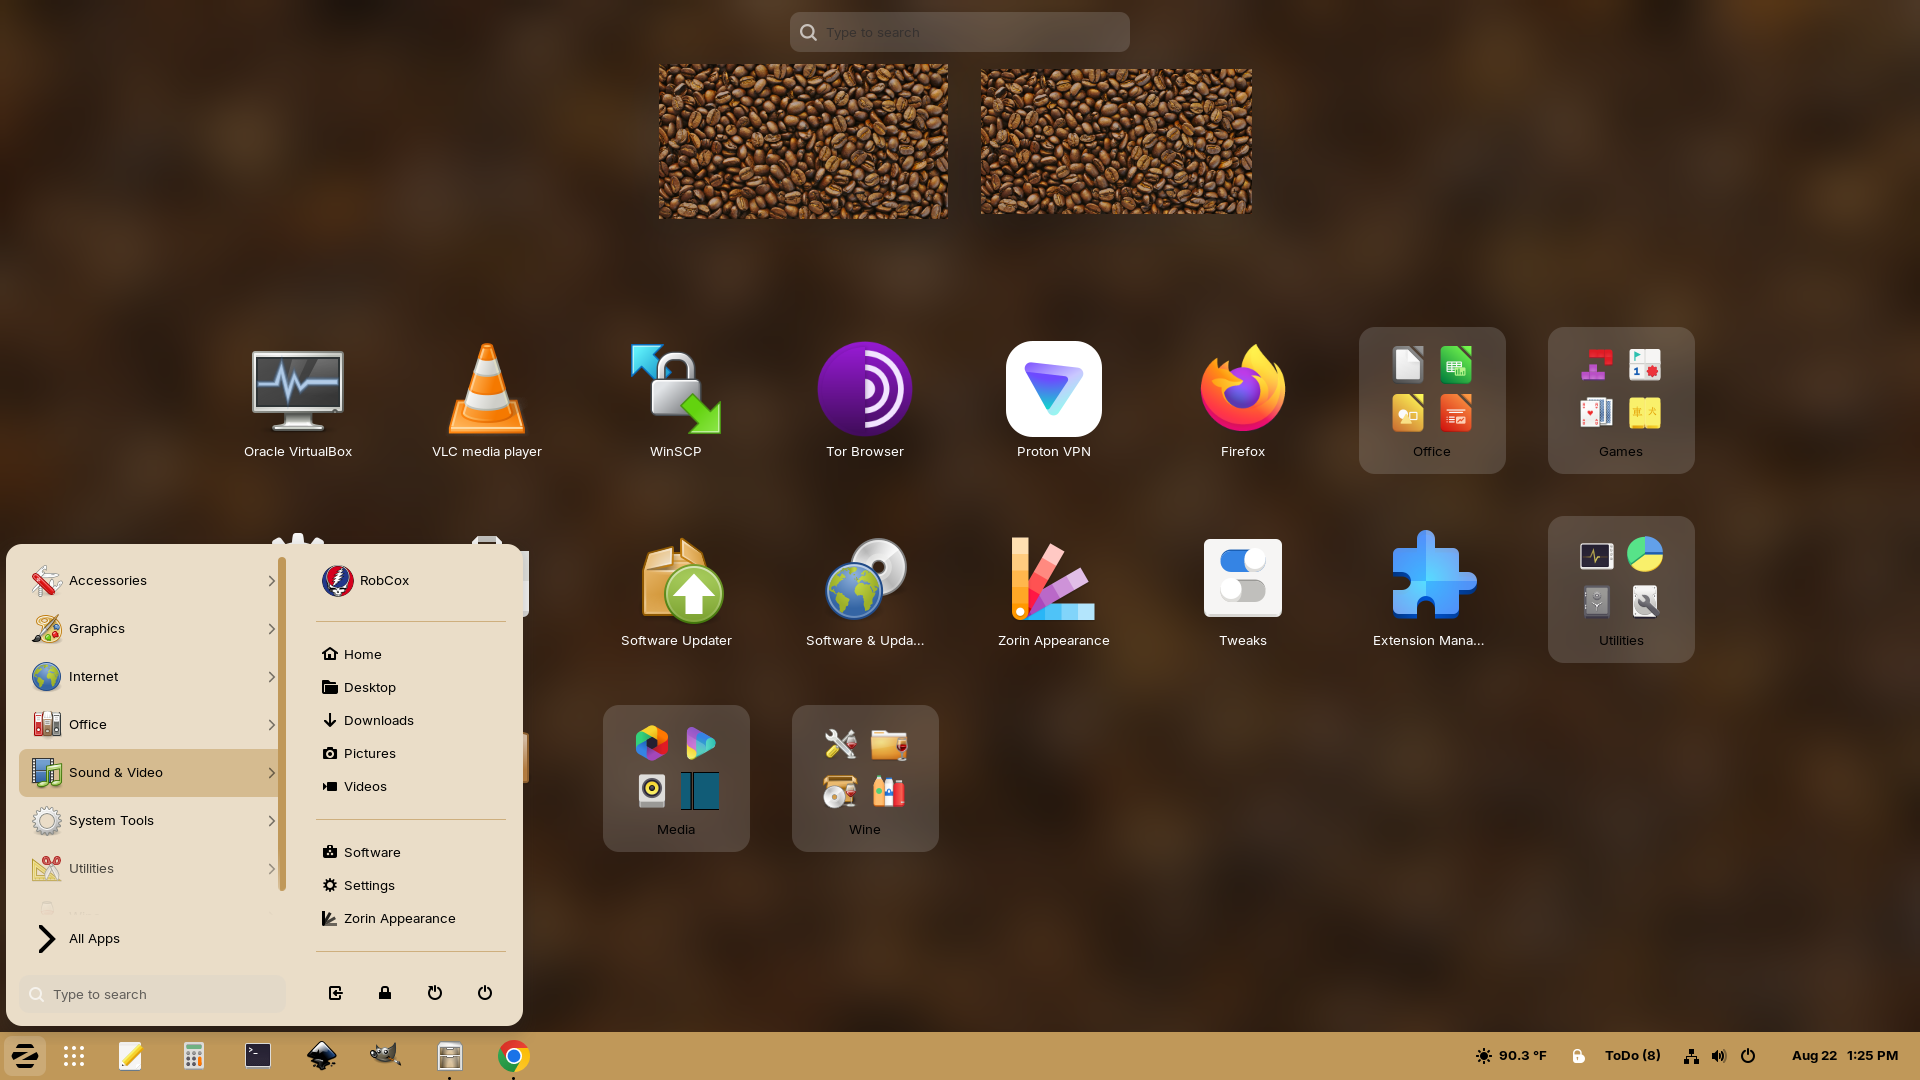Click the menu category list scrollbar
The image size is (1920, 1080).
tap(282, 724)
